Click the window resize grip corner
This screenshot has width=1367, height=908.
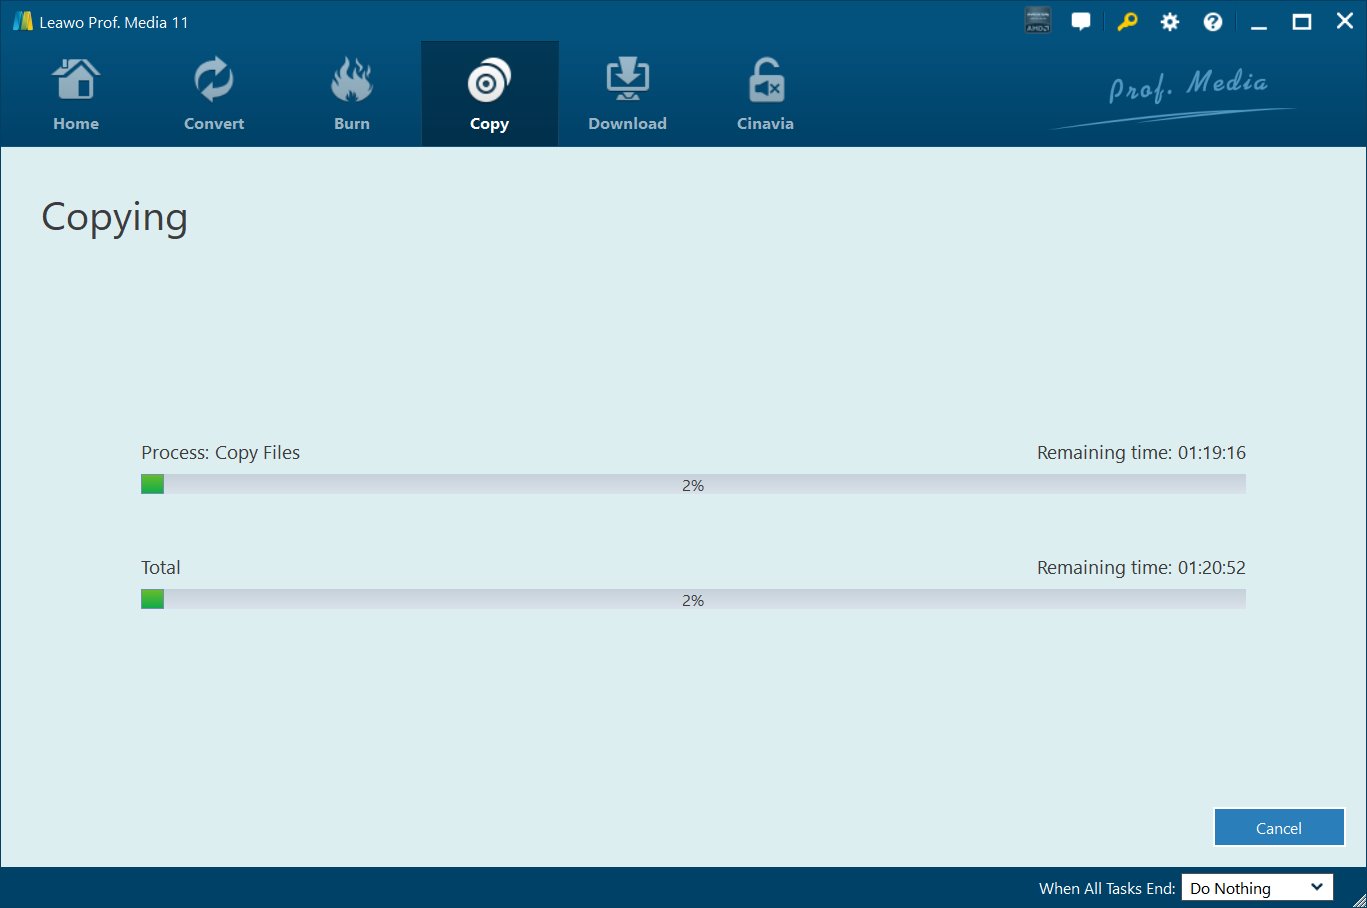pyautogui.click(x=1358, y=899)
